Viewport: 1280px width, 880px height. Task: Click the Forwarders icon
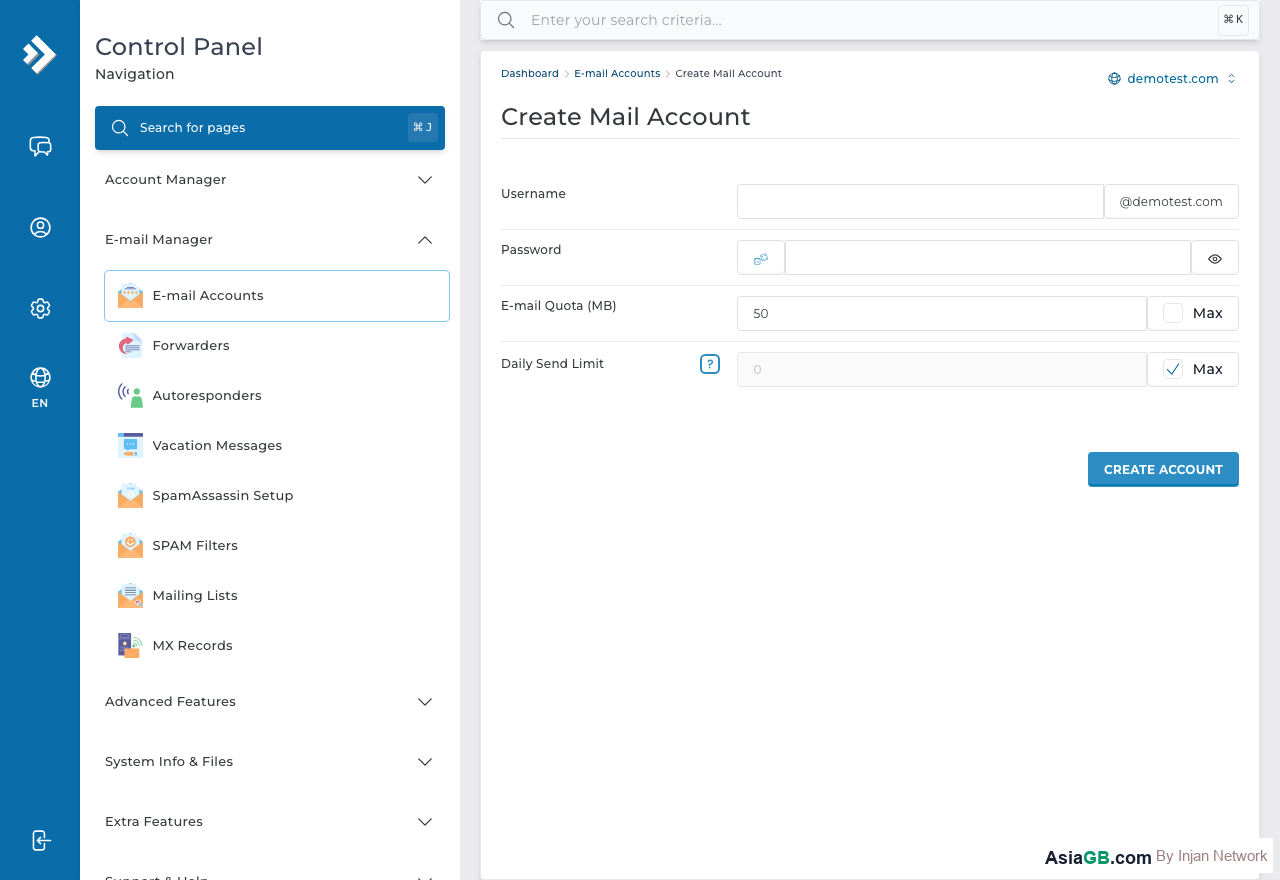(x=130, y=346)
